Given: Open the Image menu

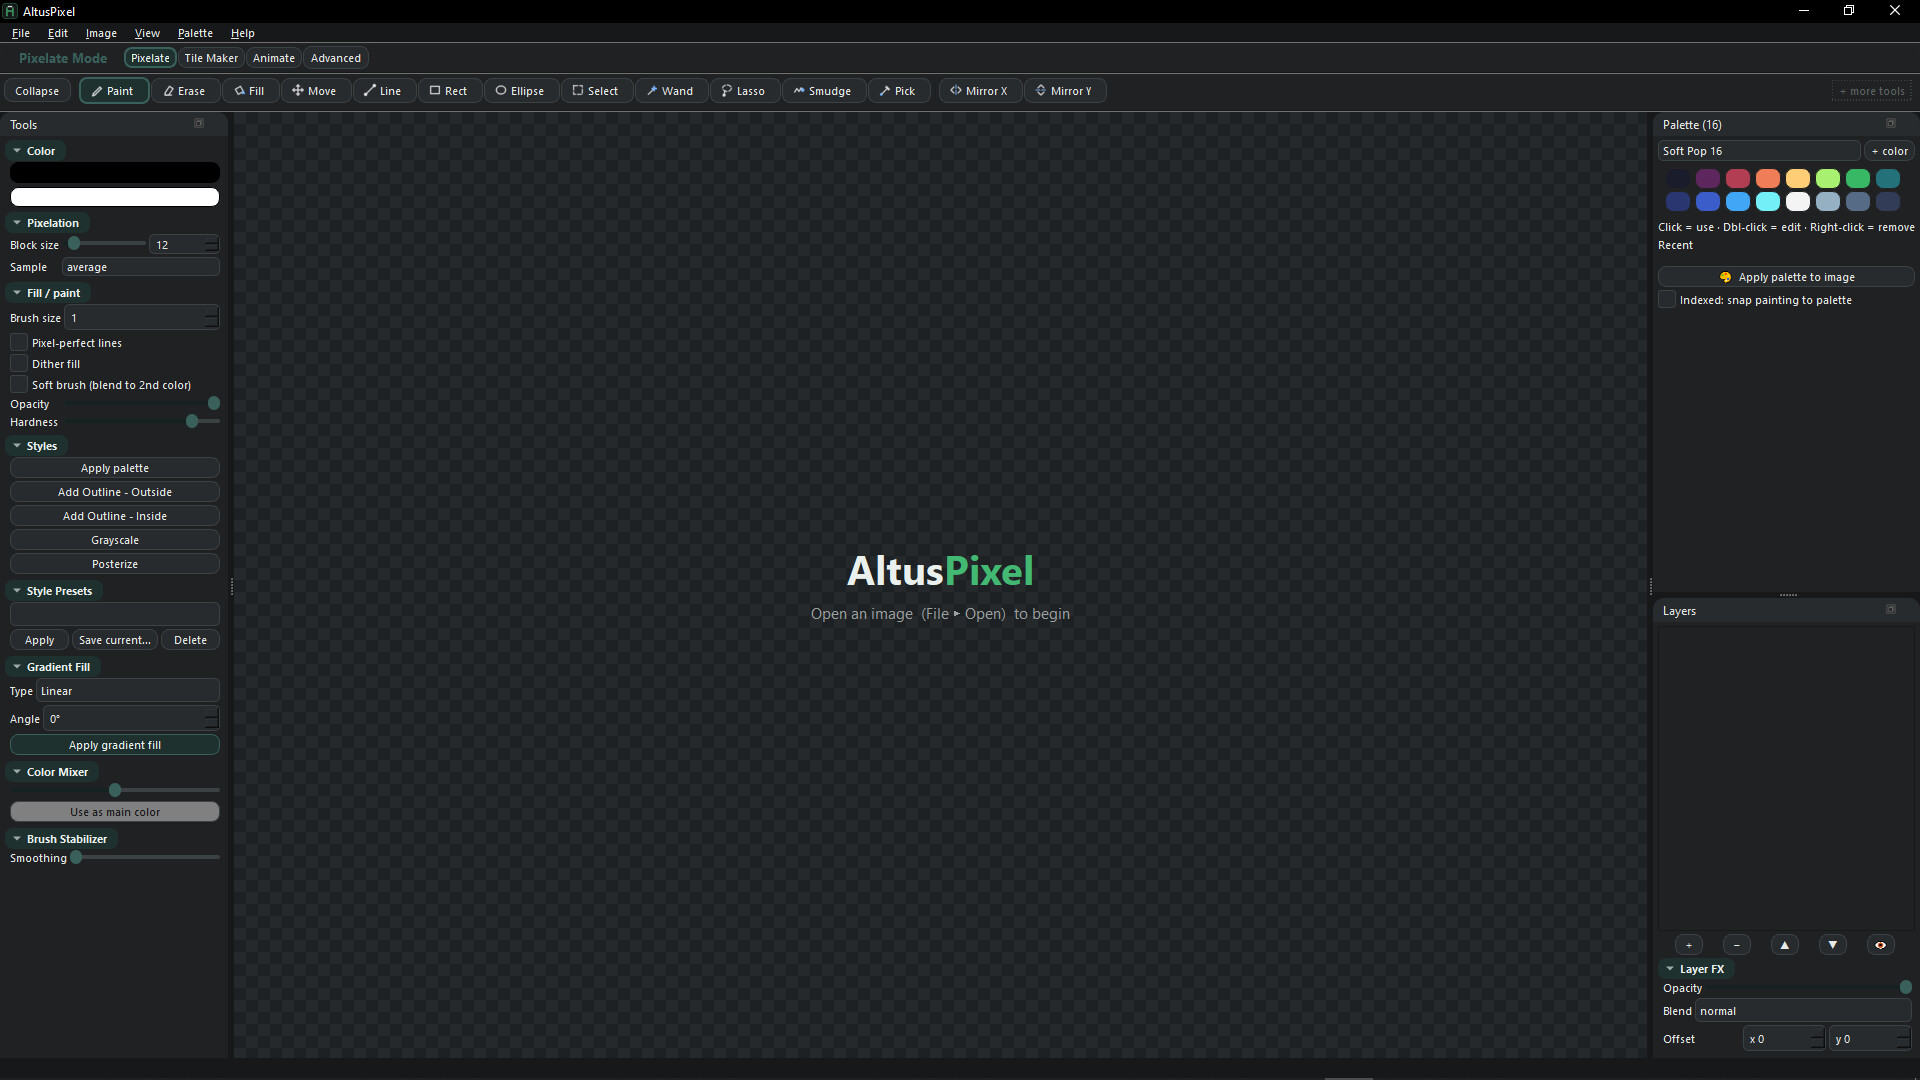Looking at the screenshot, I should [101, 33].
